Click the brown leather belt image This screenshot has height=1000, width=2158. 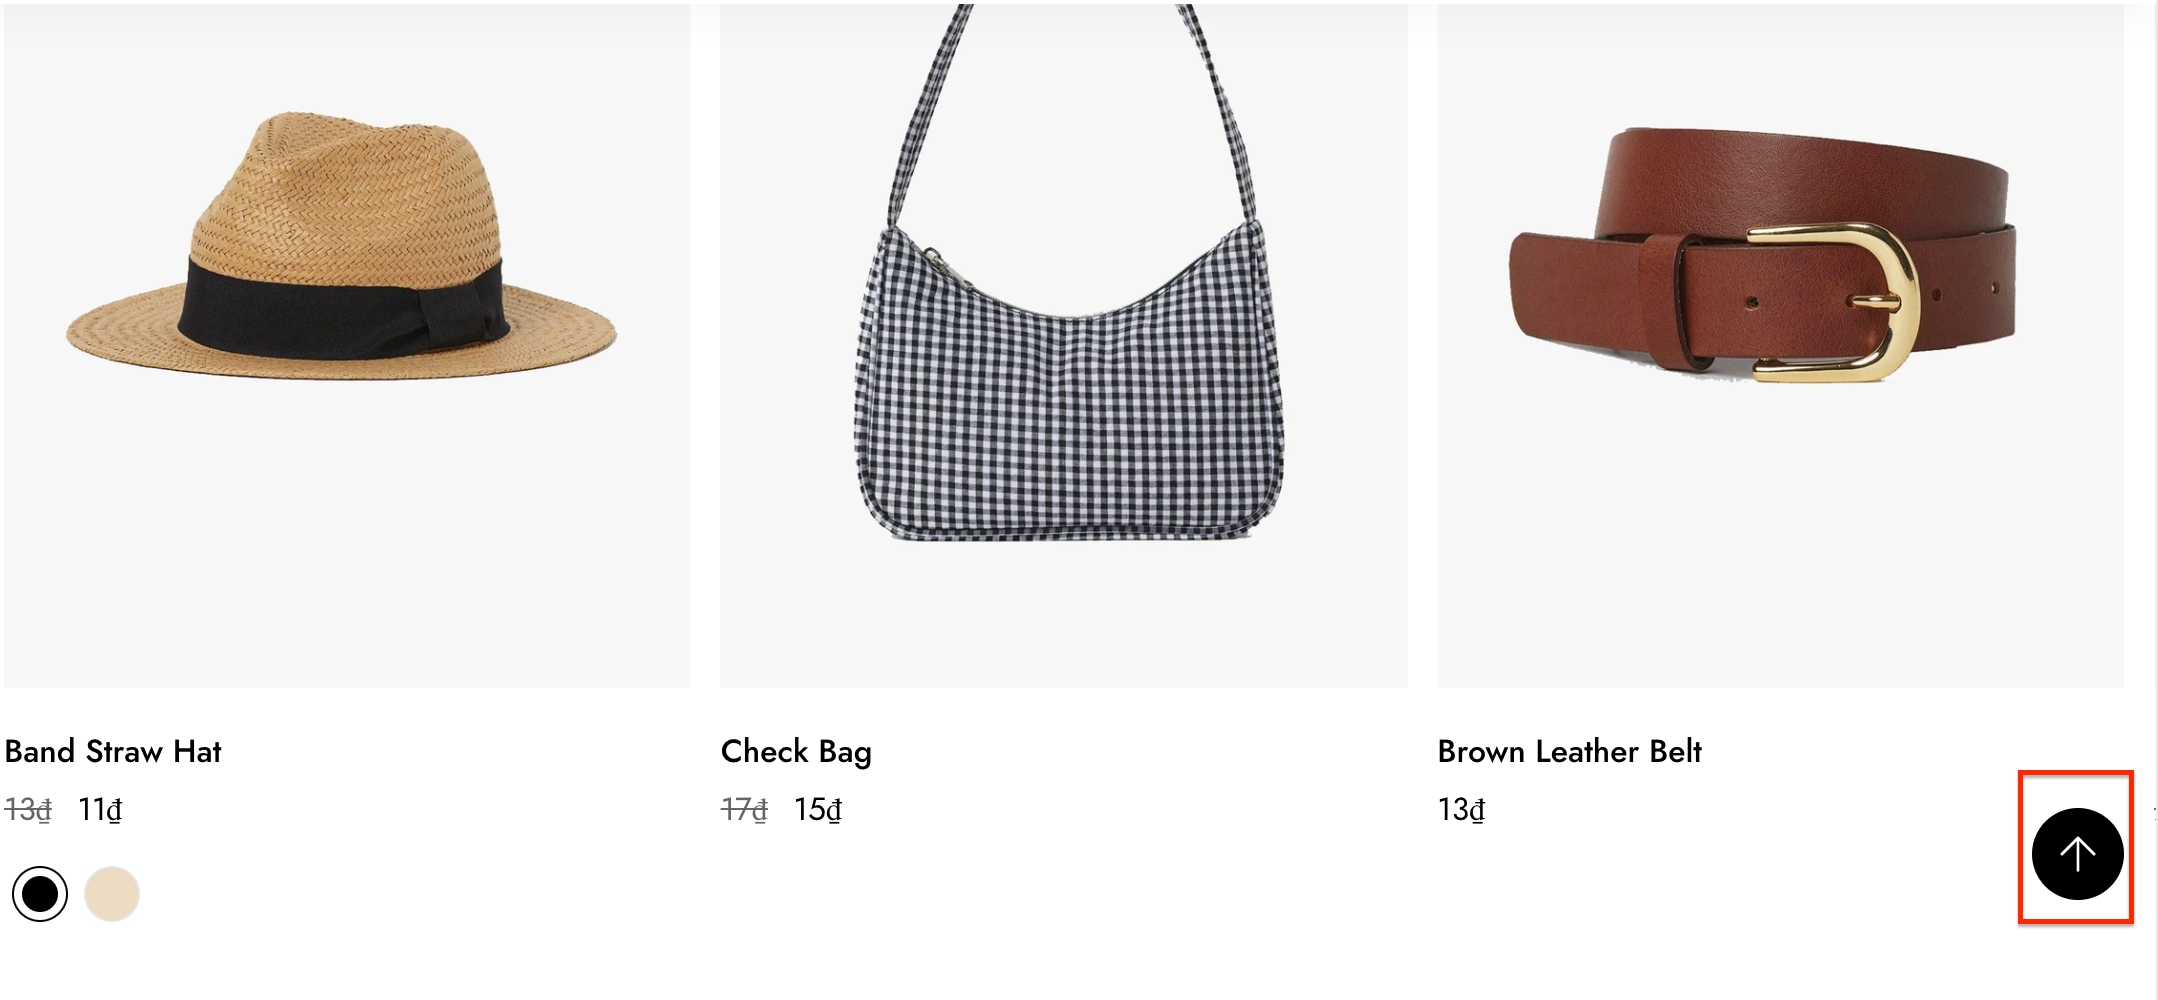pyautogui.click(x=1781, y=345)
